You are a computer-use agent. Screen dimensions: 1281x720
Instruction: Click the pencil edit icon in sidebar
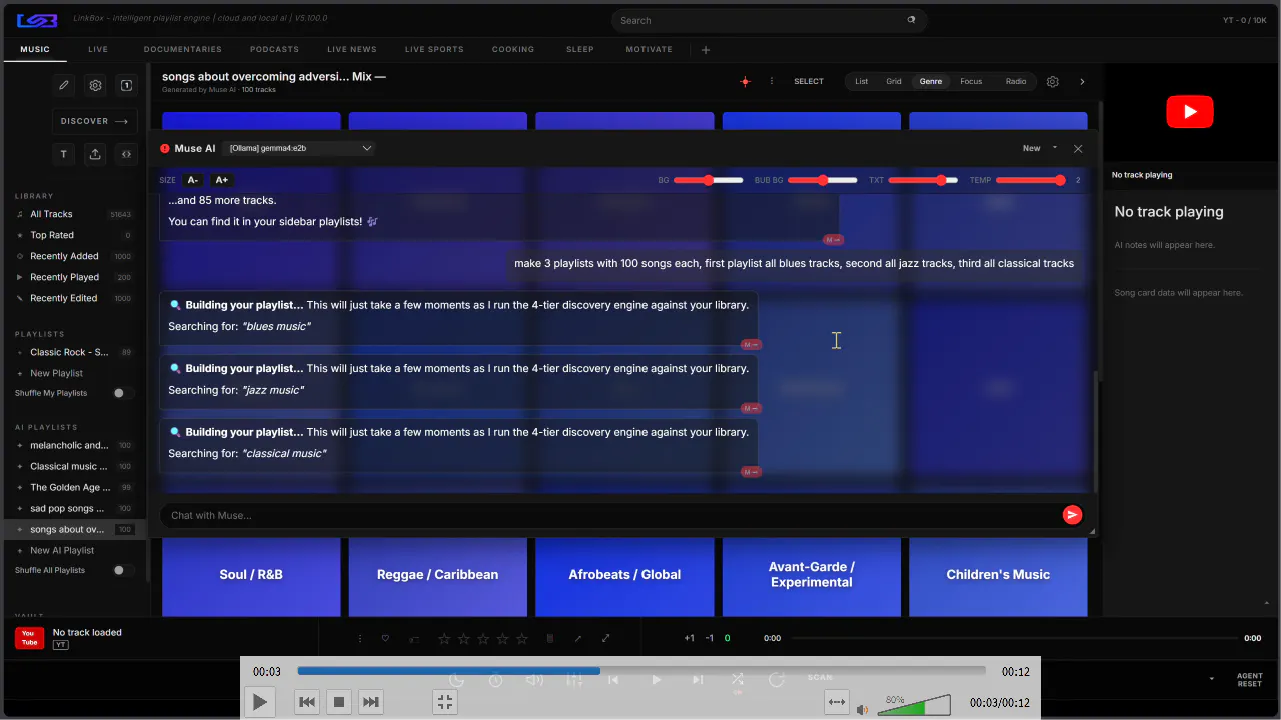(x=64, y=86)
